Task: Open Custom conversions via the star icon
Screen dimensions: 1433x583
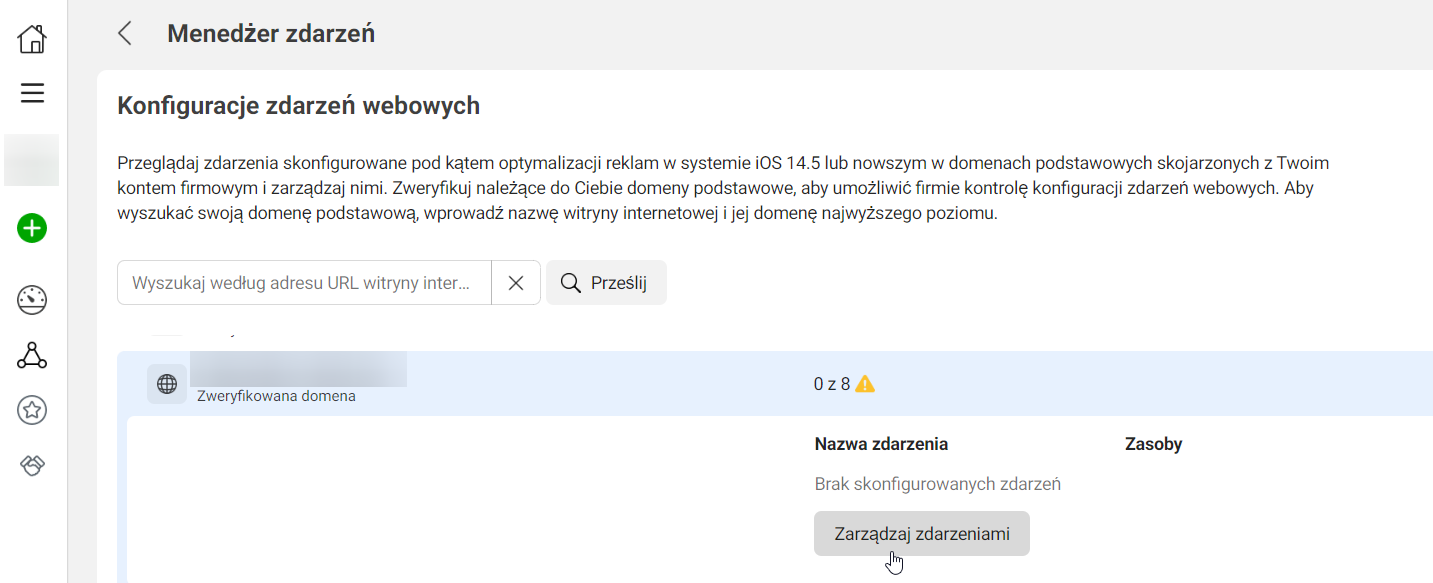Action: point(31,410)
